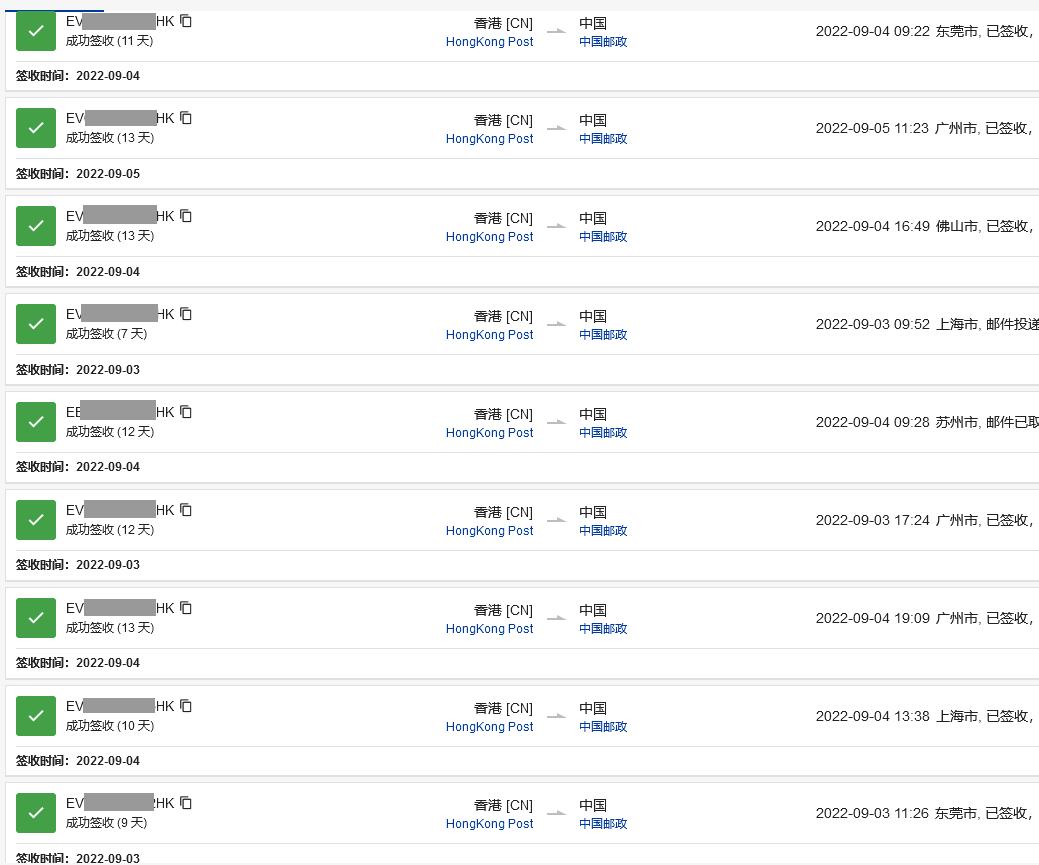Click the 2022-09-03 17:24 广州市 tracking event
This screenshot has height=865, width=1039.
tap(923, 520)
